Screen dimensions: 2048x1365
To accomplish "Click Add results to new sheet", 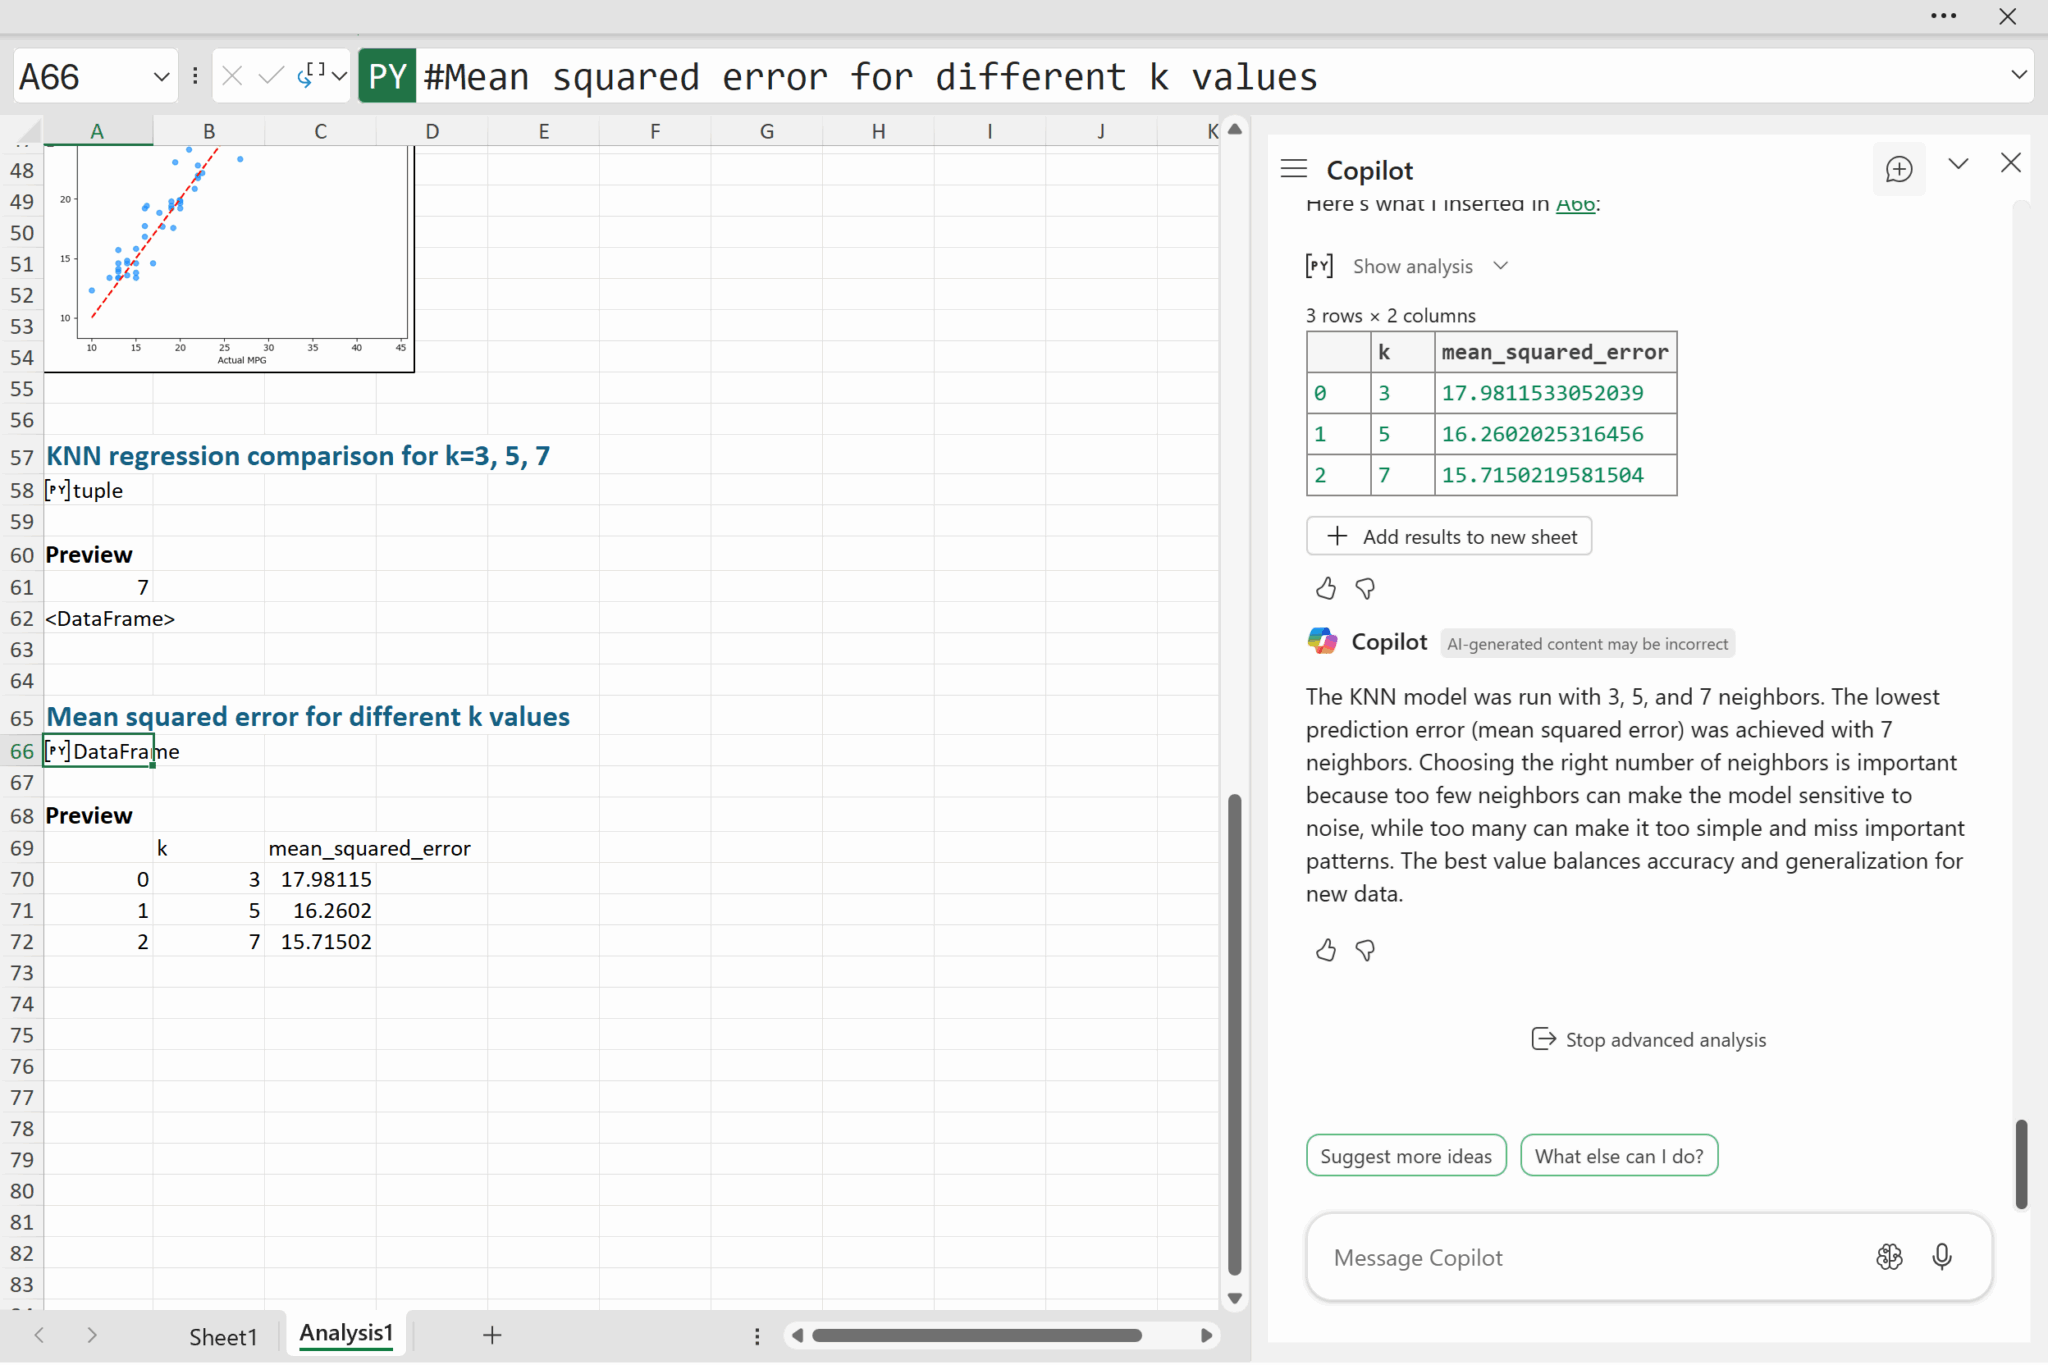I will (x=1448, y=537).
